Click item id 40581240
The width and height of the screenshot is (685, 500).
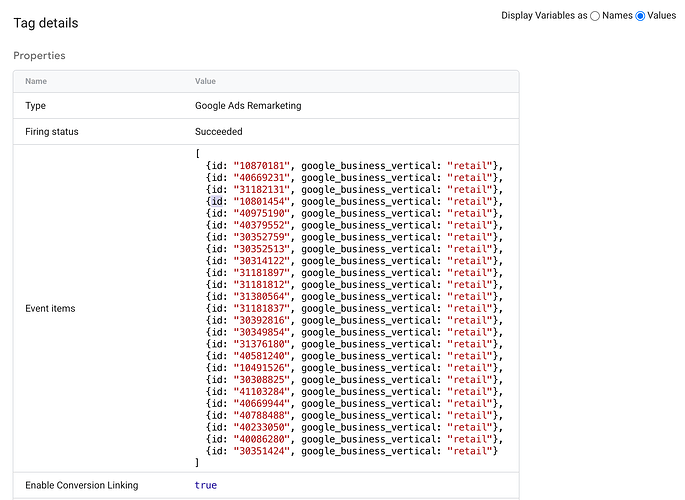262,356
